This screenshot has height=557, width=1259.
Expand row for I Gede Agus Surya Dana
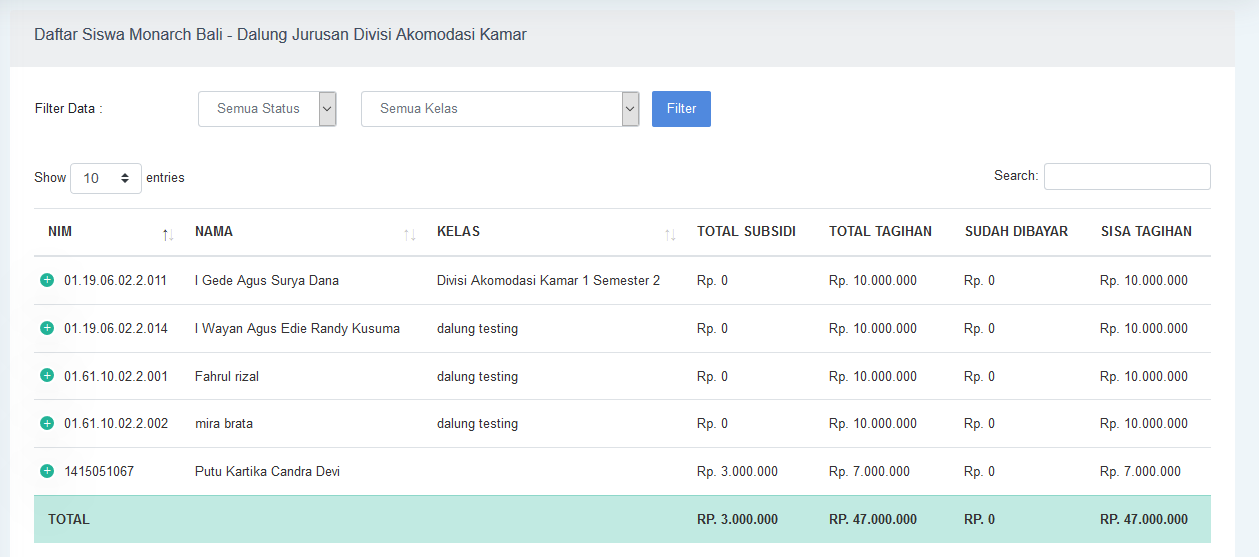click(46, 280)
